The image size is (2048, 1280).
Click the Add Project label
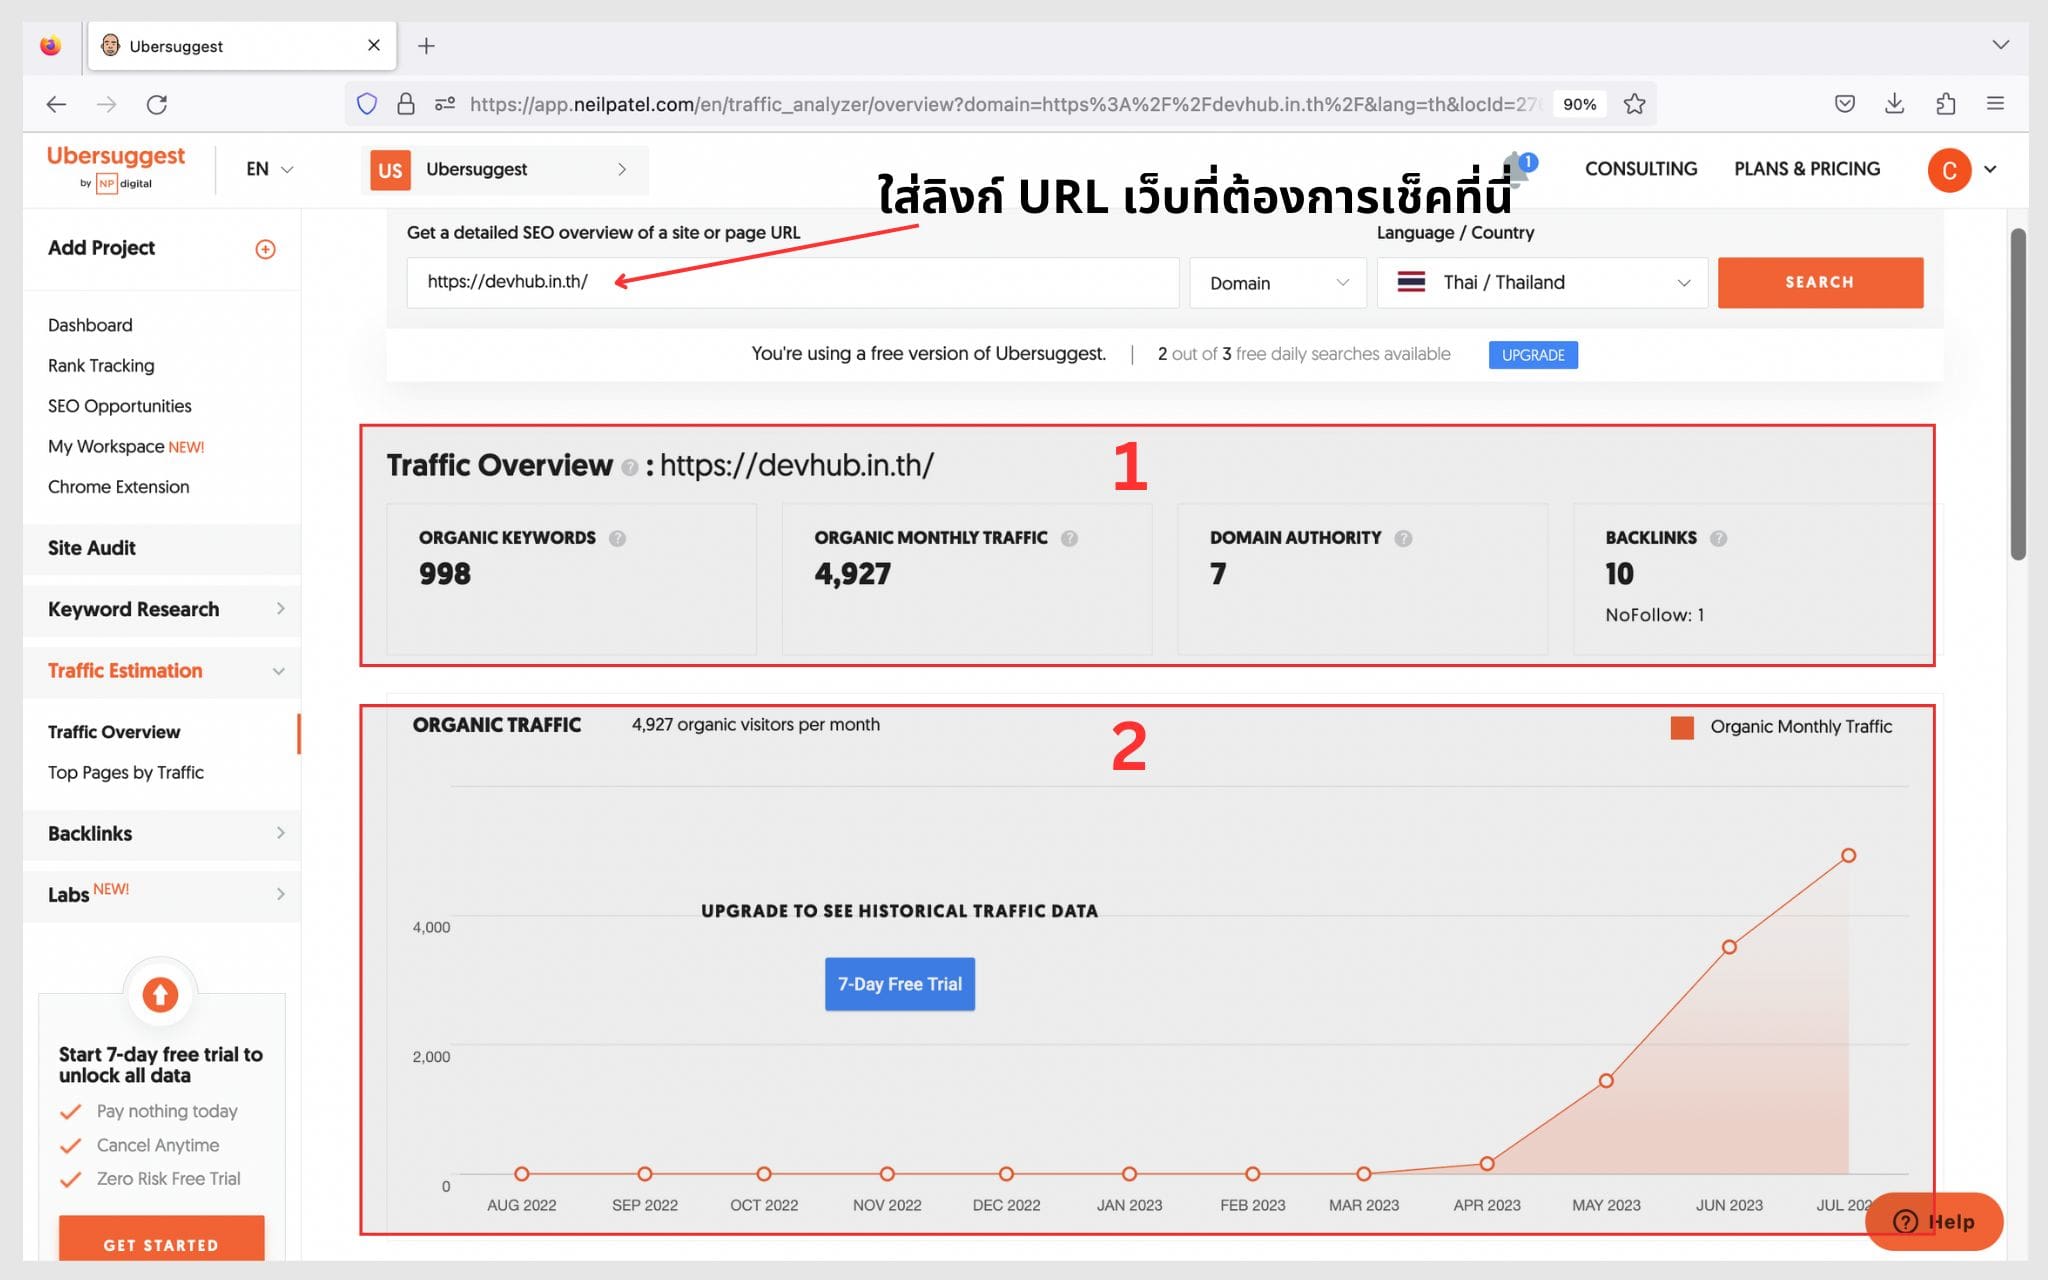click(x=101, y=248)
